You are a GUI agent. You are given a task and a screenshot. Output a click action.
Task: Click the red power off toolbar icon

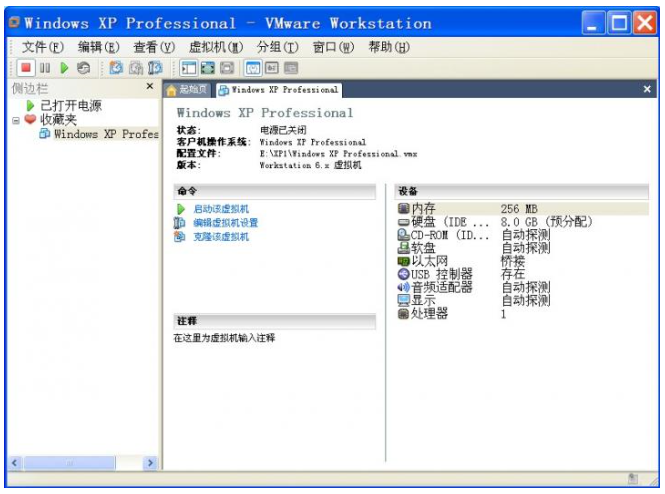(27, 69)
